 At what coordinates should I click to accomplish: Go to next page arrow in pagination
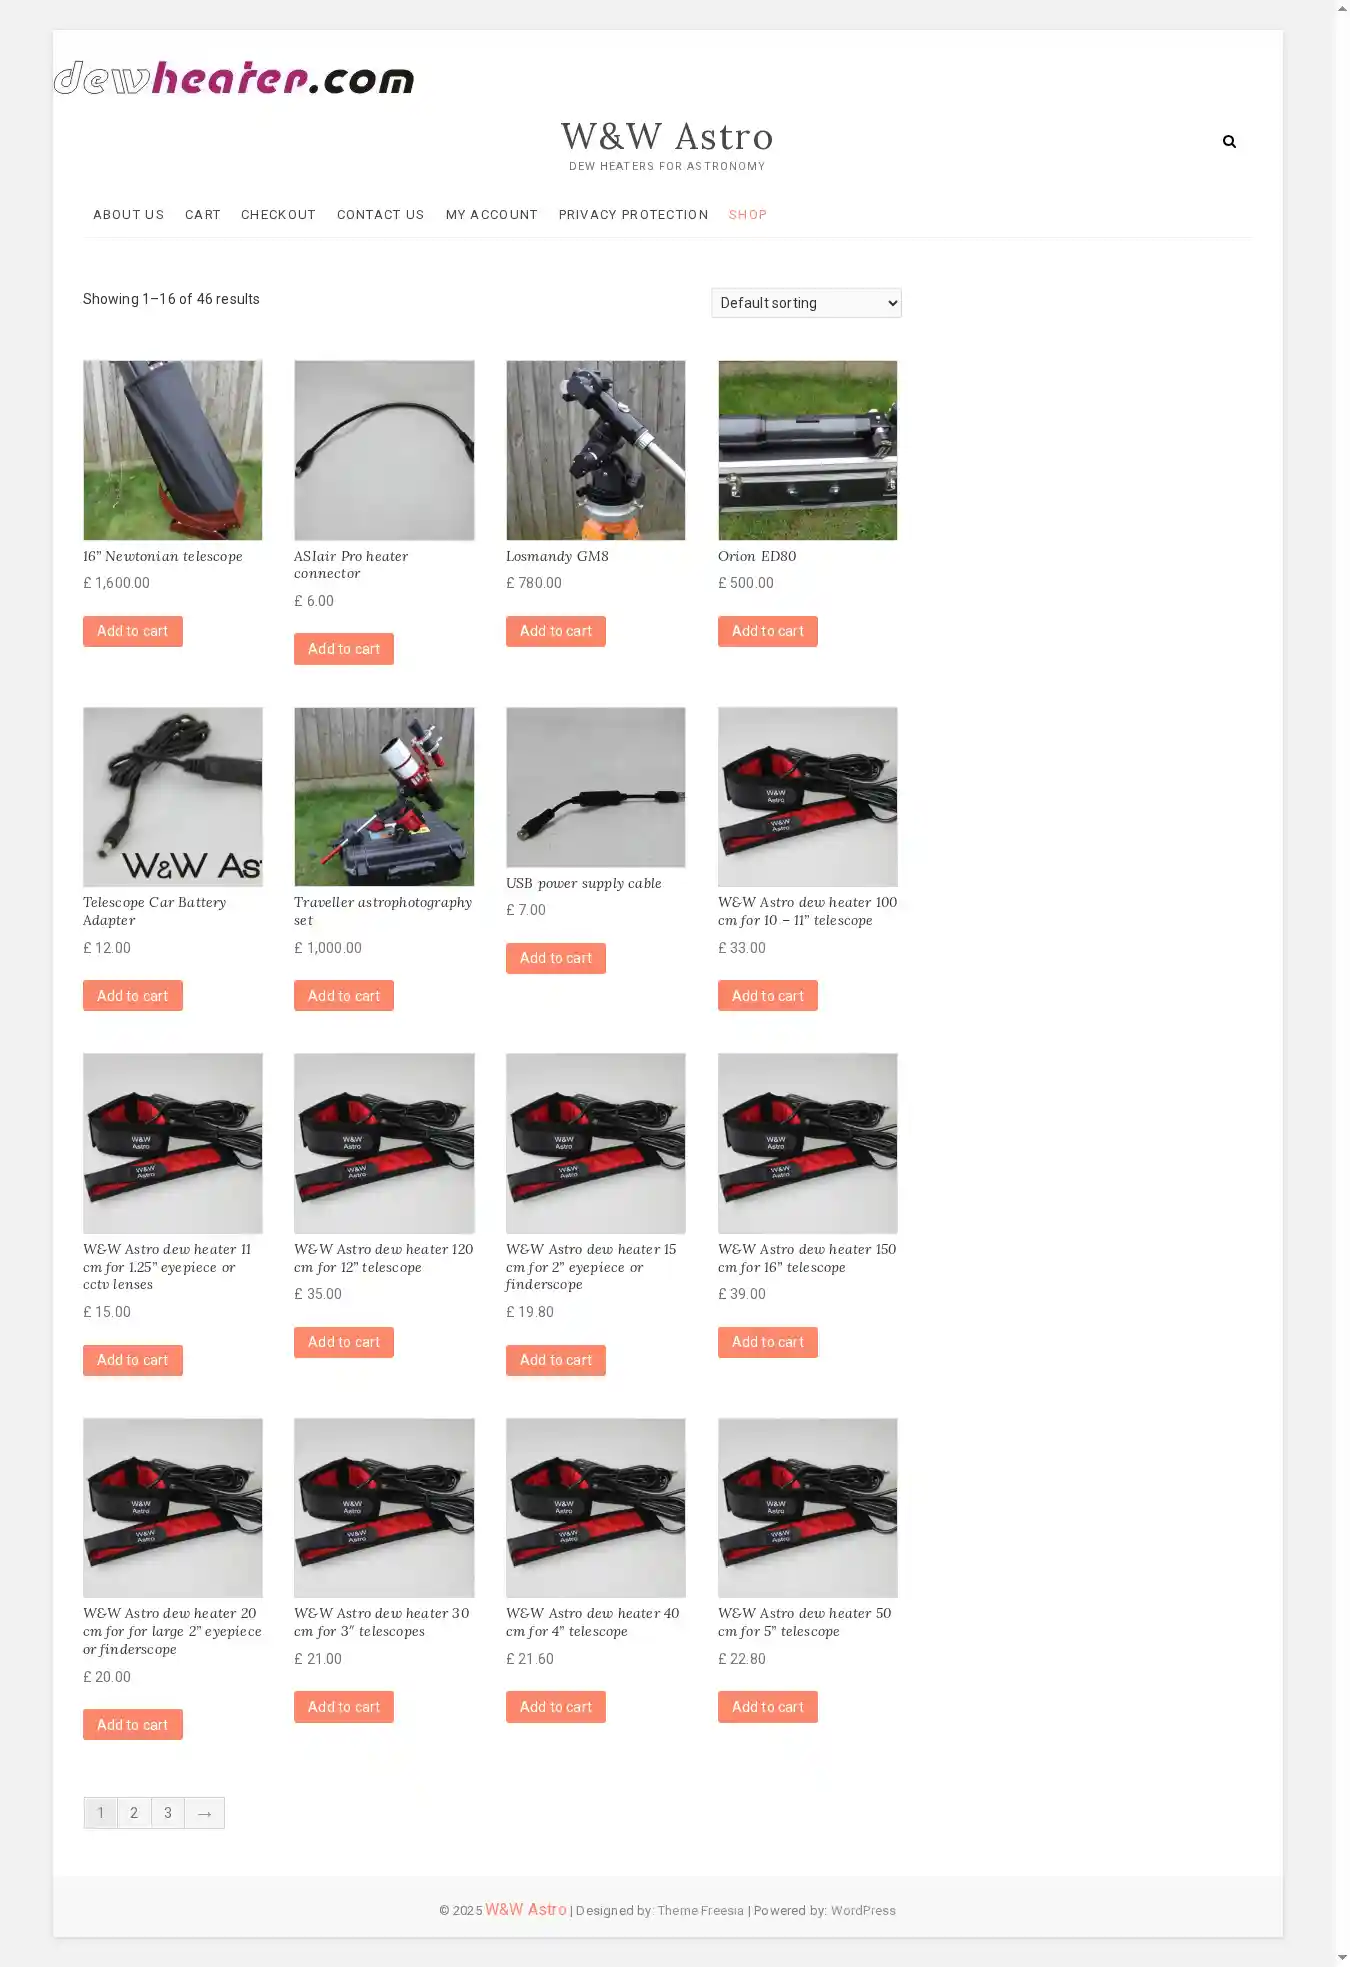204,1813
